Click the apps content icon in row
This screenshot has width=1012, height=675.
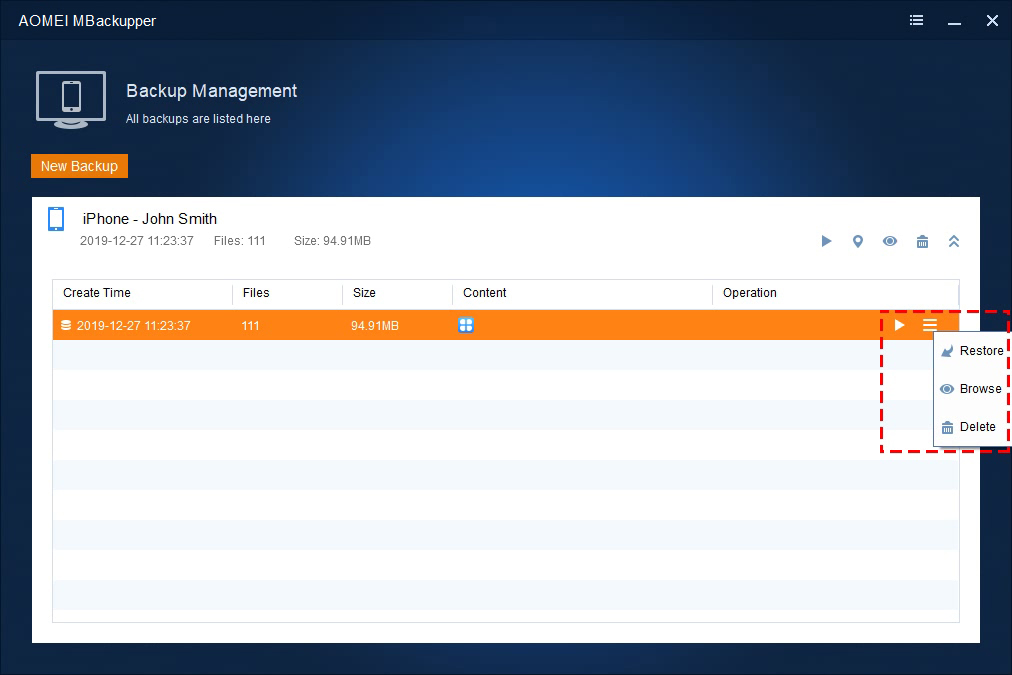(x=466, y=325)
